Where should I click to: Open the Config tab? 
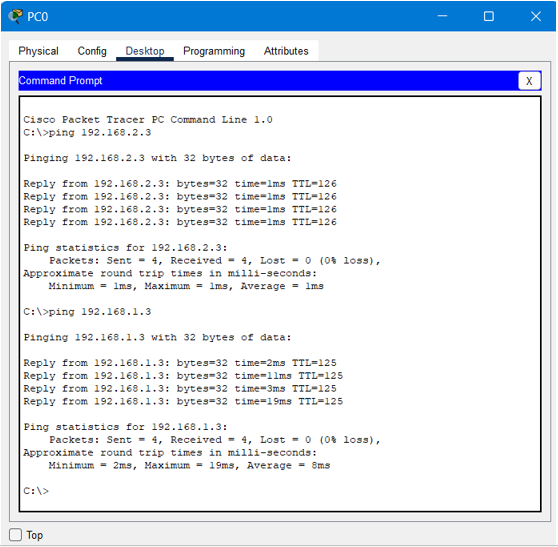coord(92,51)
